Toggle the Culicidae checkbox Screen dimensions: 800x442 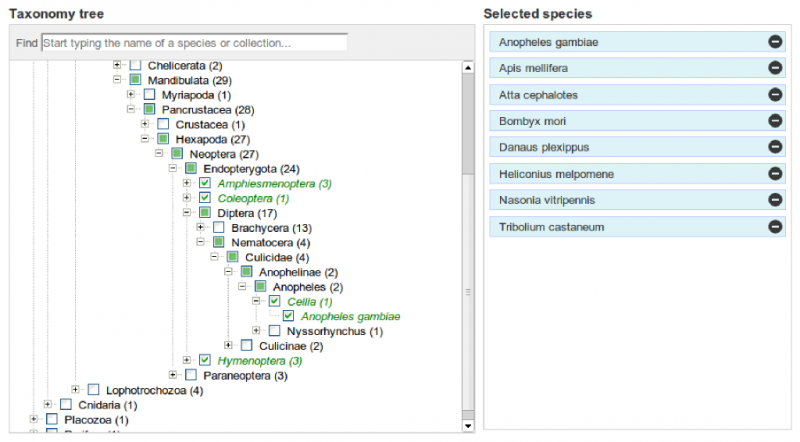pyautogui.click(x=232, y=257)
